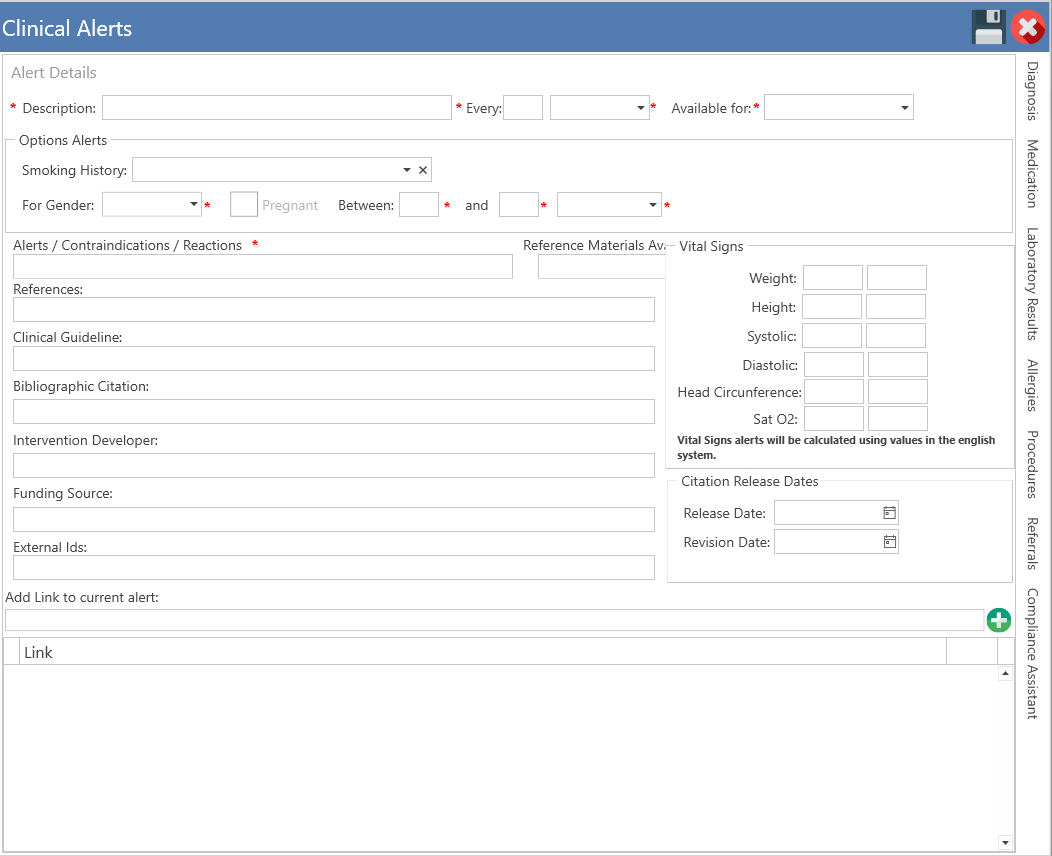This screenshot has width=1052, height=856.
Task: Focus the first Sat O2 field
Action: [x=834, y=419]
